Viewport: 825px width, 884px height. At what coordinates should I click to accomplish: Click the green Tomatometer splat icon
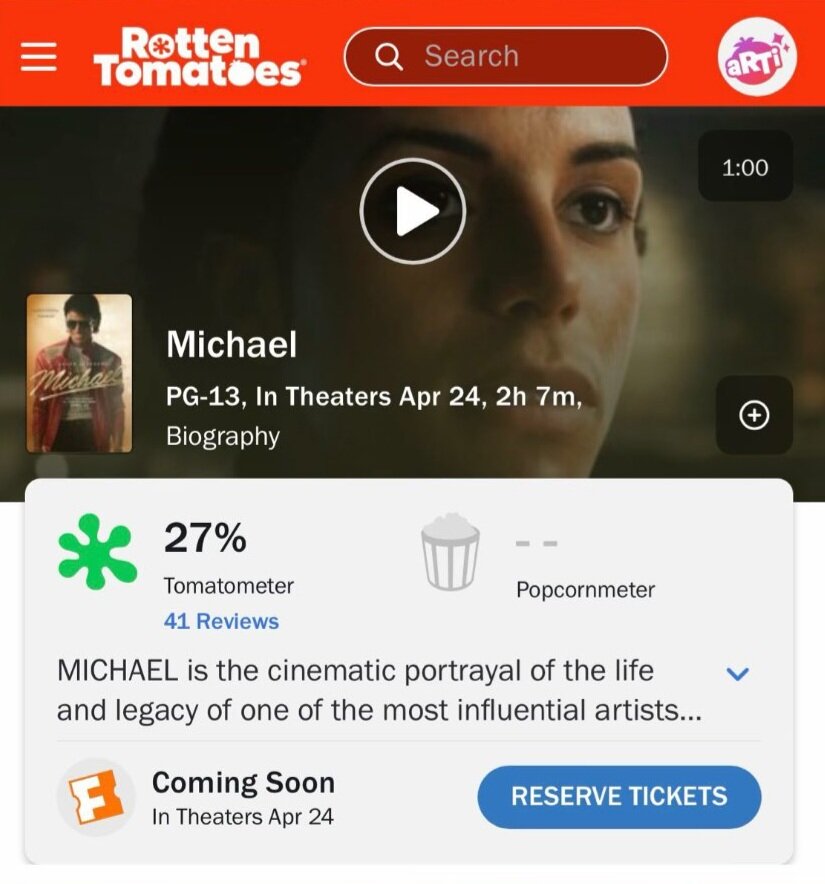98,550
